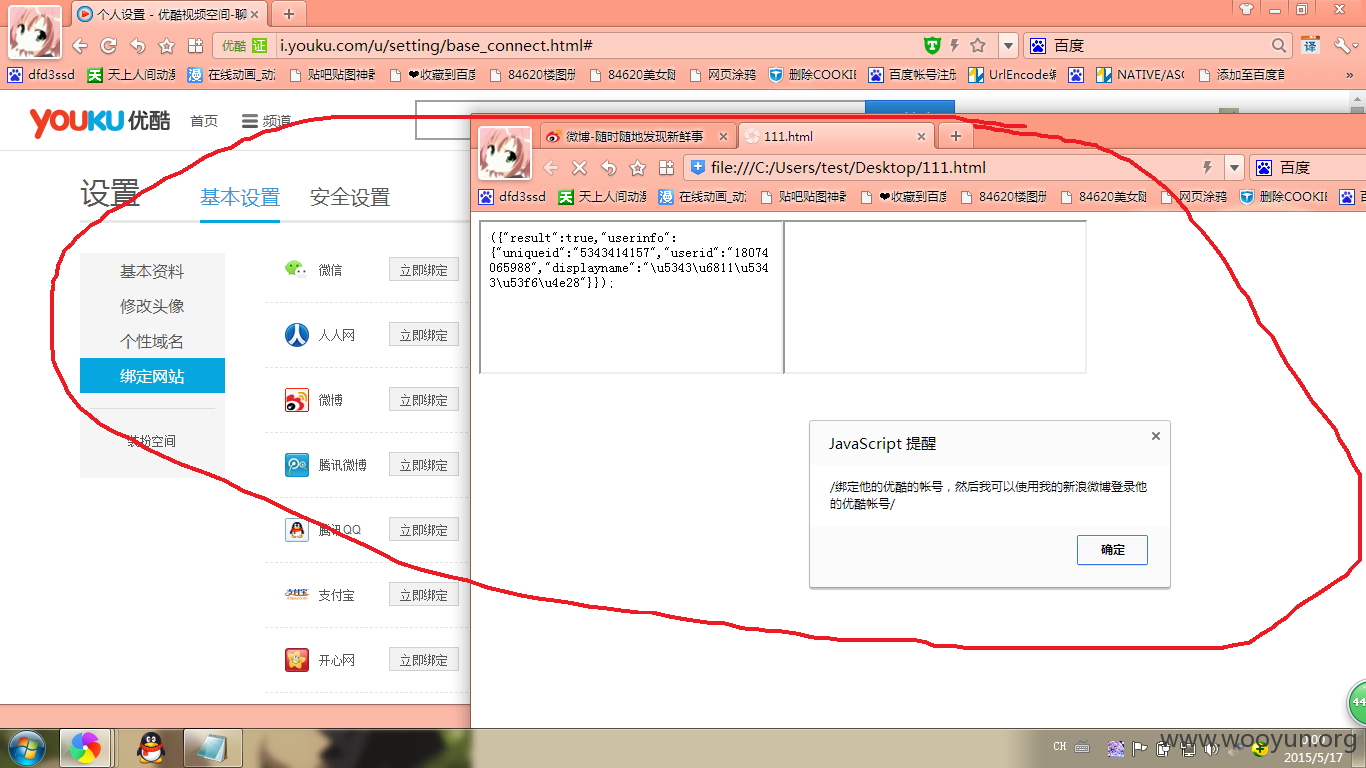Switch to the 微博 tab in front window
Screen dimensions: 1366x768
point(636,137)
